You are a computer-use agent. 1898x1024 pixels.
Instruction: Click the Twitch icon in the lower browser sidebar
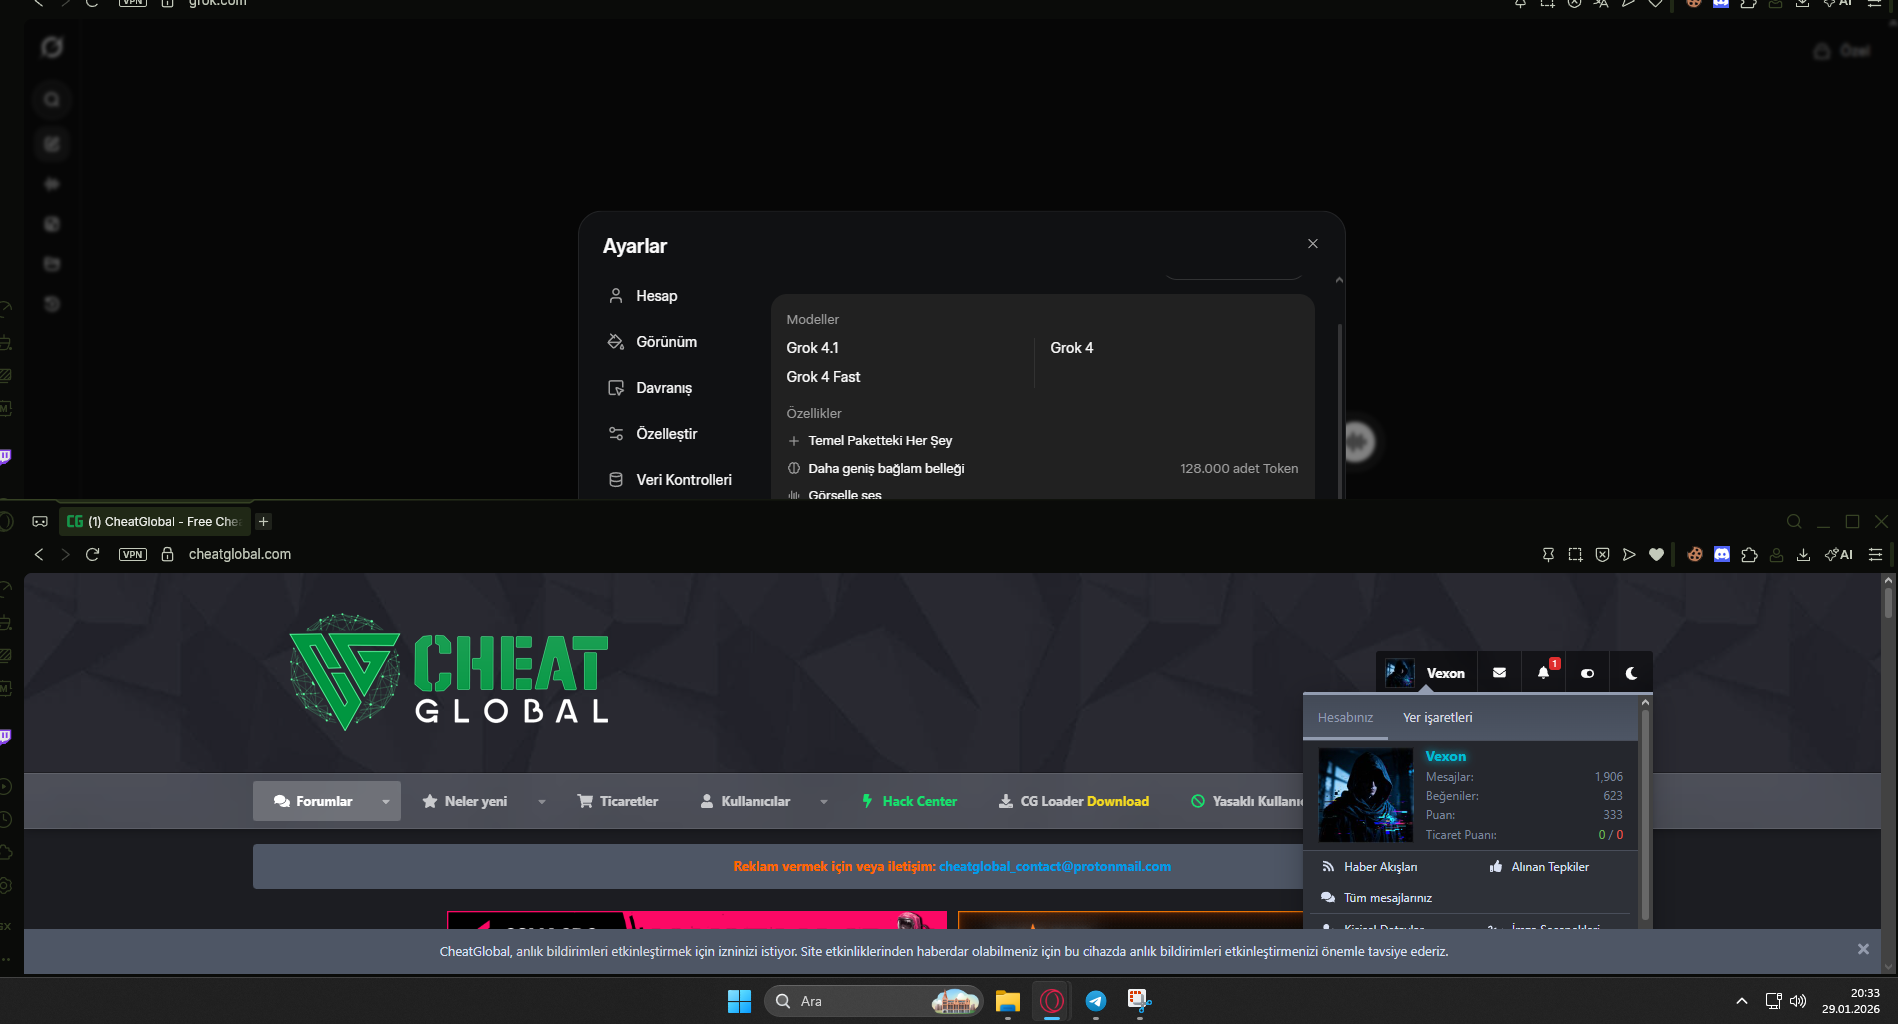click(x=5, y=737)
